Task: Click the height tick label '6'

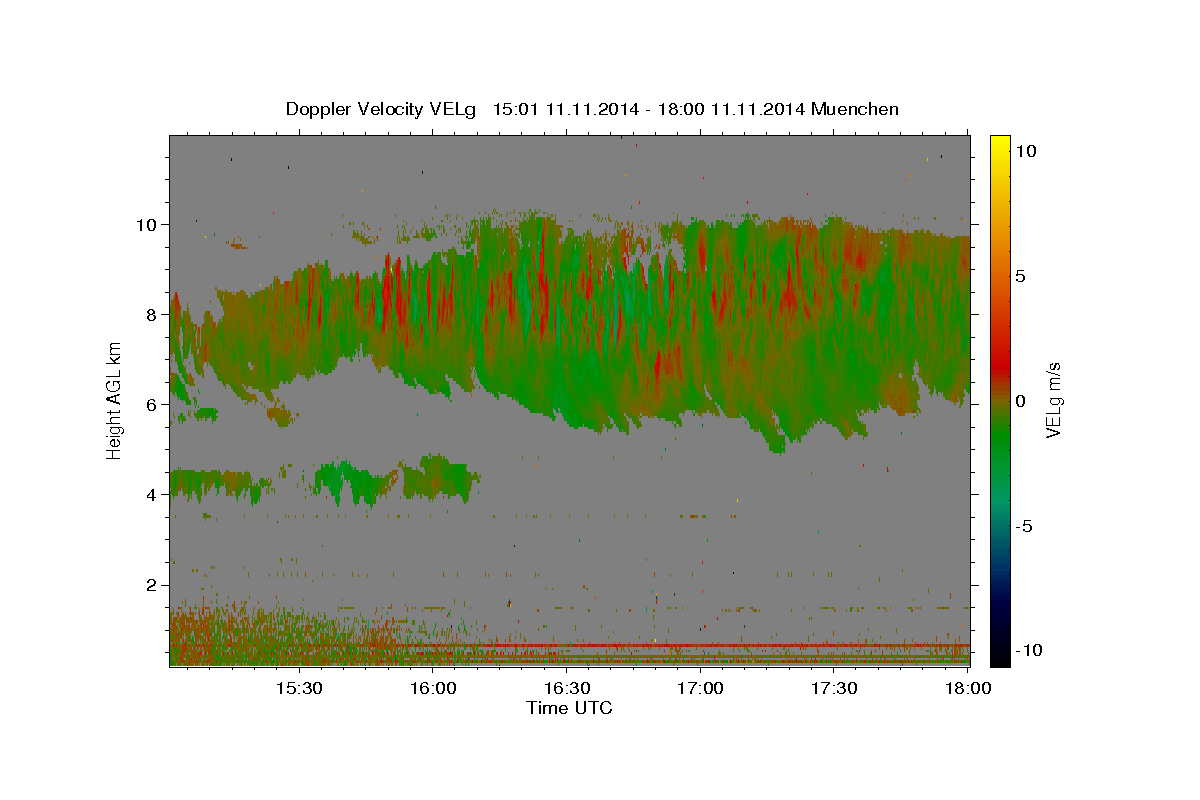Action: [154, 404]
